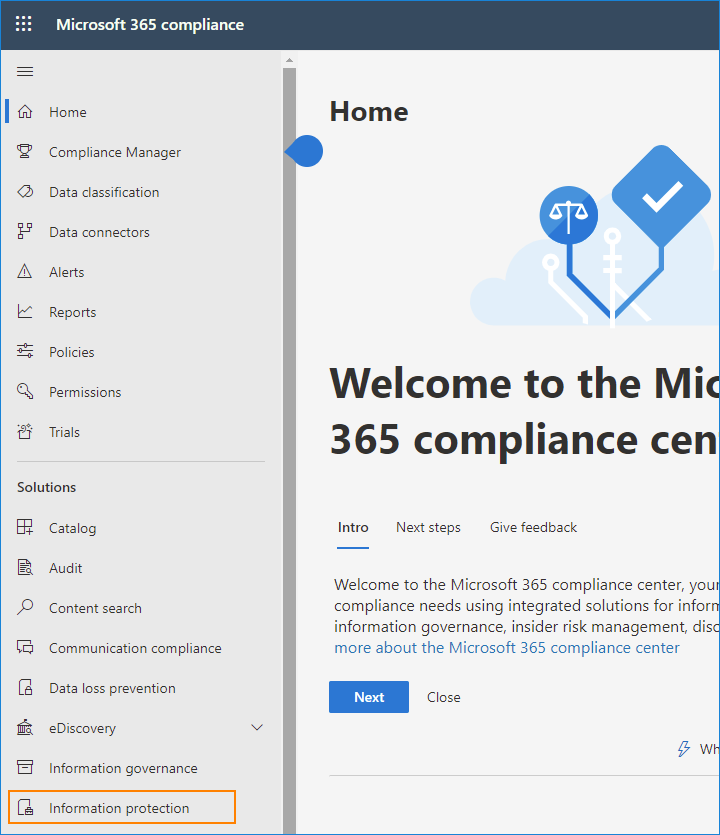
Task: Click the Data classification tag icon
Action: tap(25, 192)
